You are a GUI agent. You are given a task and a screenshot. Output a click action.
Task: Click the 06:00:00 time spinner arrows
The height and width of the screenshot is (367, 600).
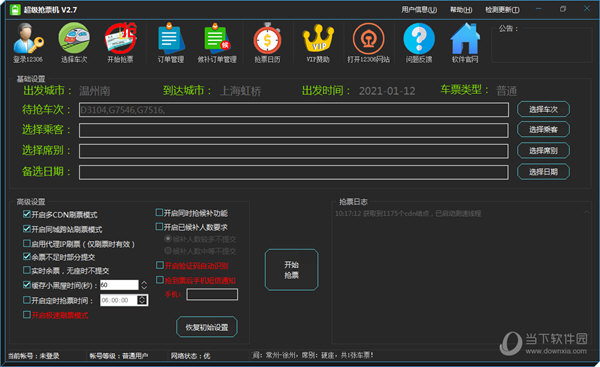(142, 300)
